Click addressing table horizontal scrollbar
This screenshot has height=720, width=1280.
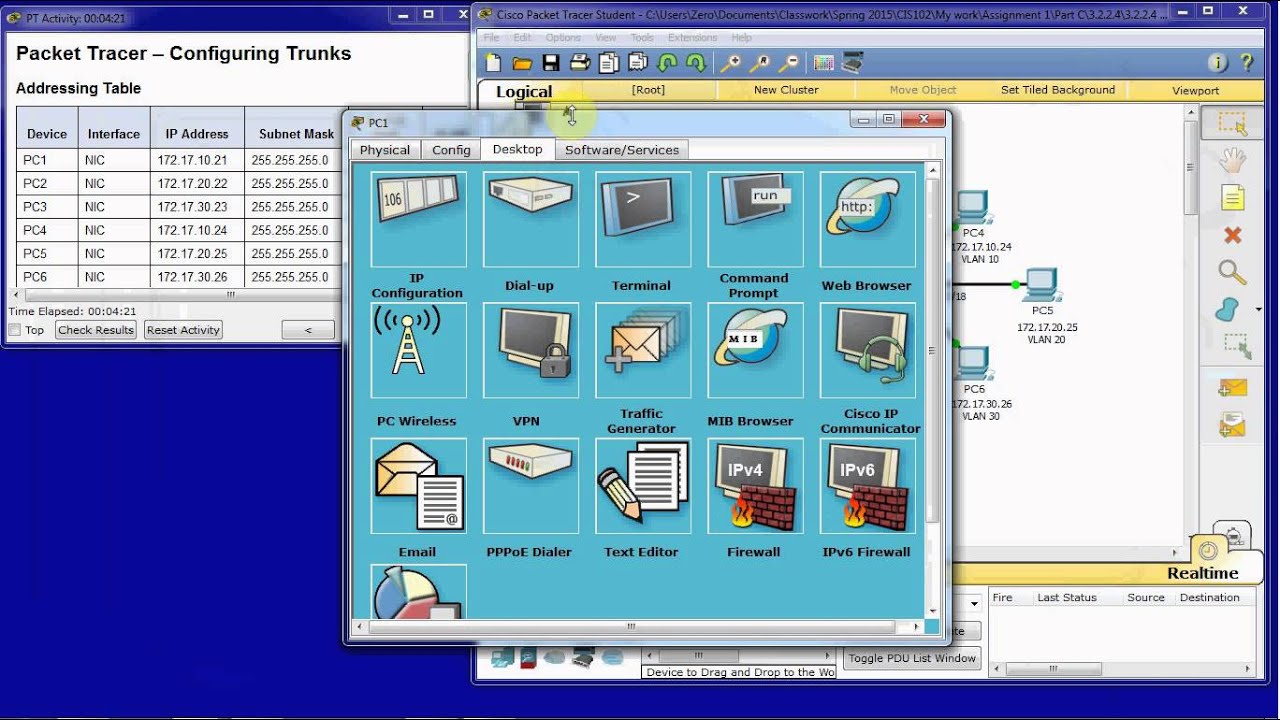pyautogui.click(x=230, y=295)
